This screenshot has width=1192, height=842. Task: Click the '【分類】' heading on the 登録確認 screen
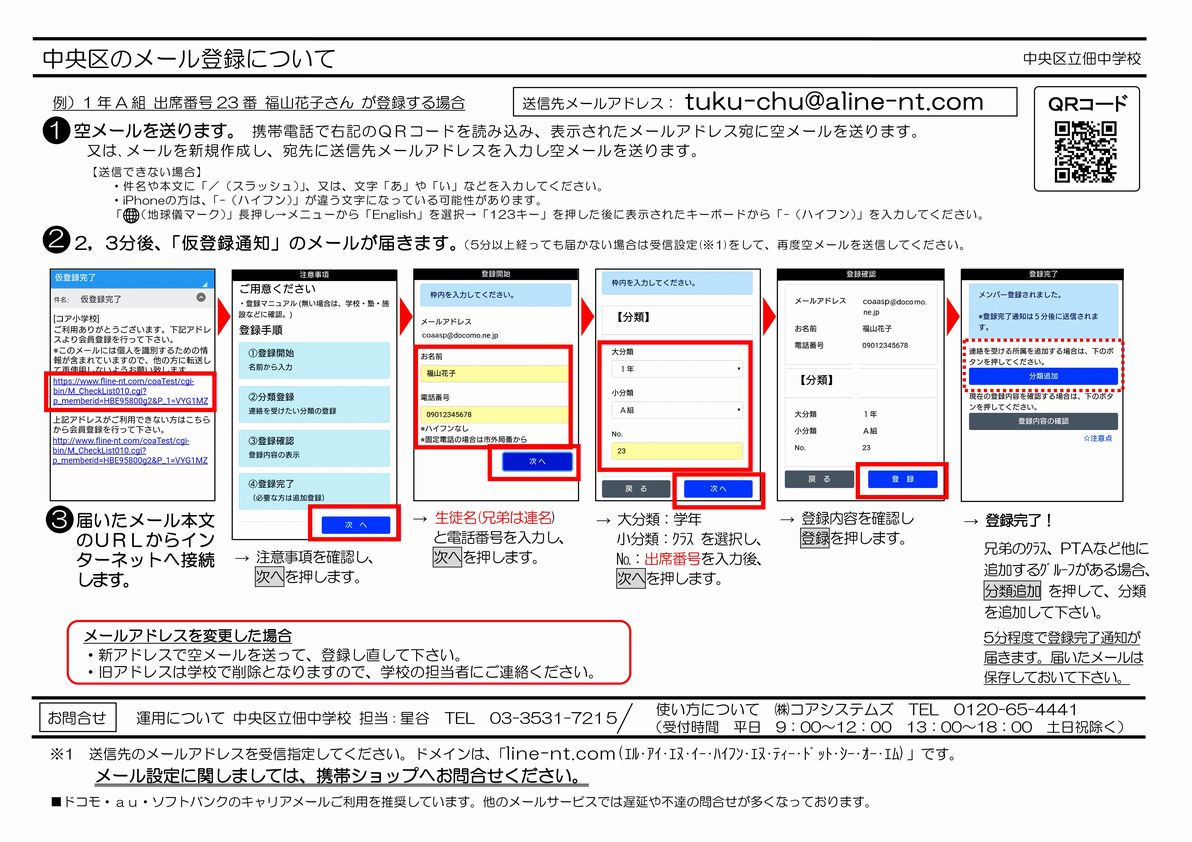pos(816,379)
